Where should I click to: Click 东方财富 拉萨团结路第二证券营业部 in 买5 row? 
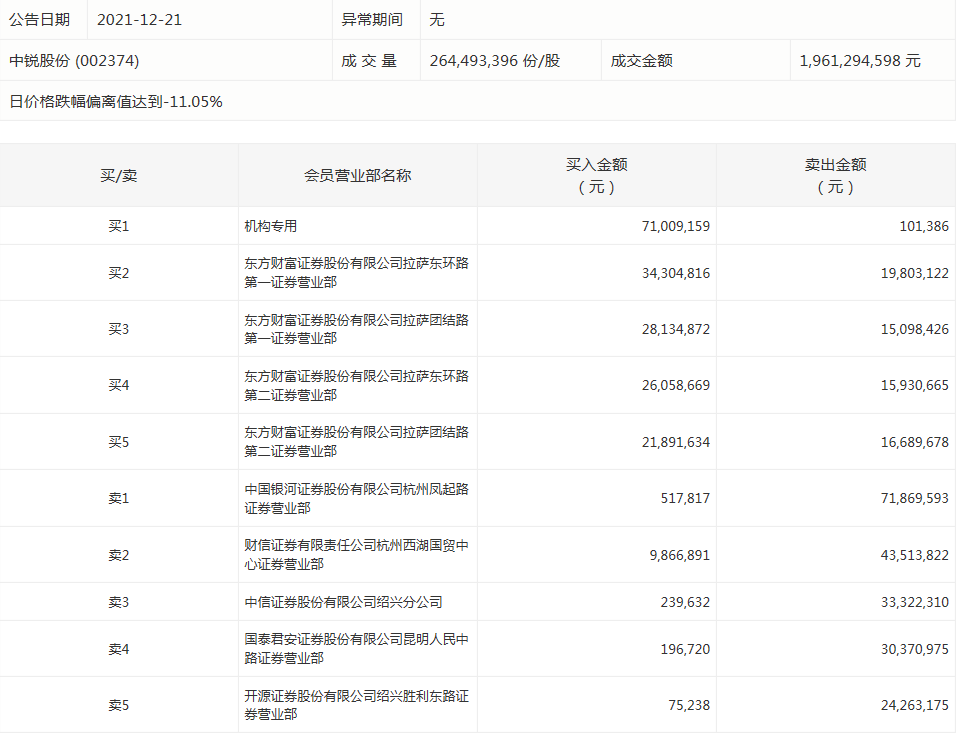point(356,441)
